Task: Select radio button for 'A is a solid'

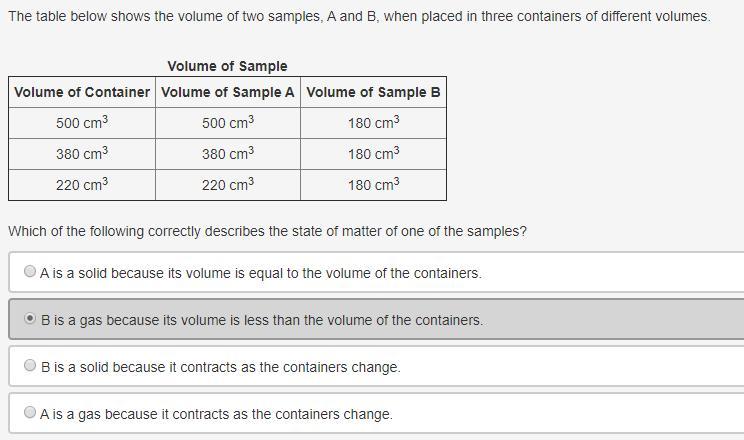Action: 30,271
